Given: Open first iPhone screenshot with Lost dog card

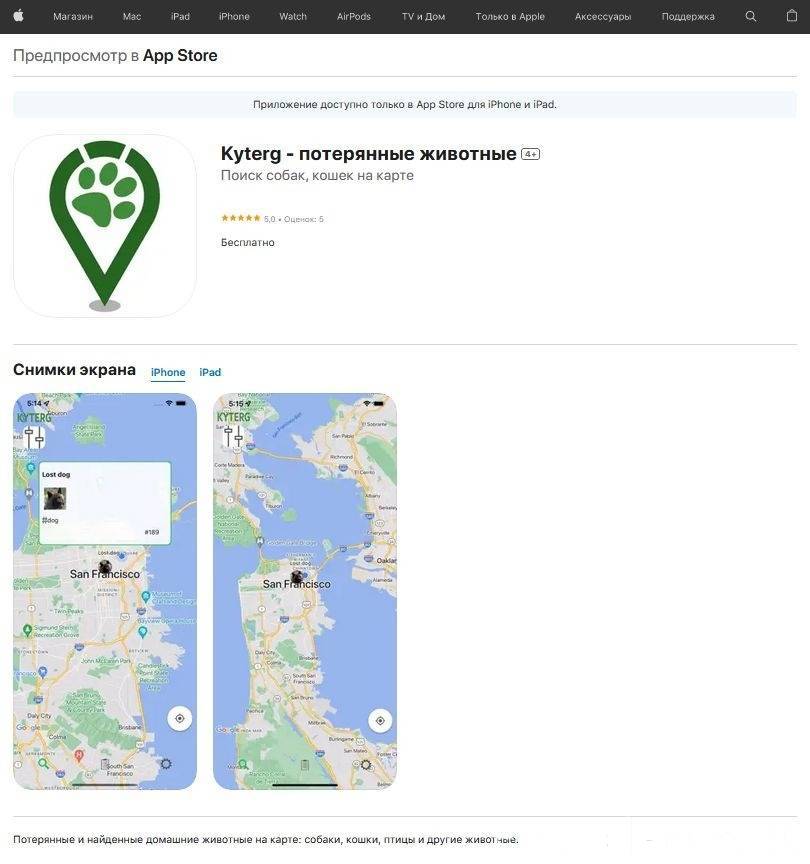Looking at the screenshot, I should pos(105,591).
